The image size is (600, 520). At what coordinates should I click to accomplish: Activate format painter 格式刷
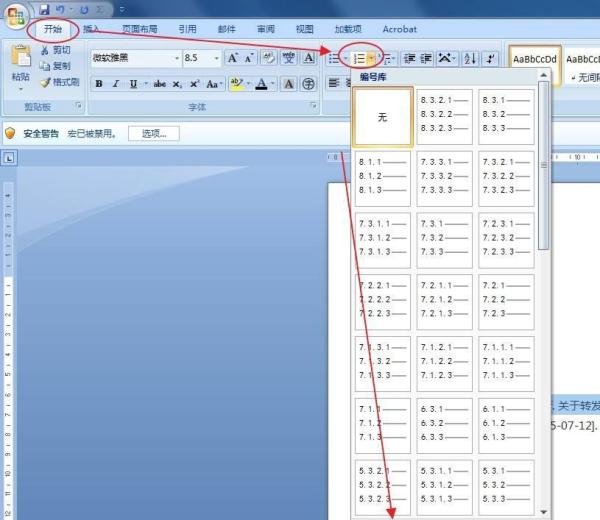coord(60,82)
